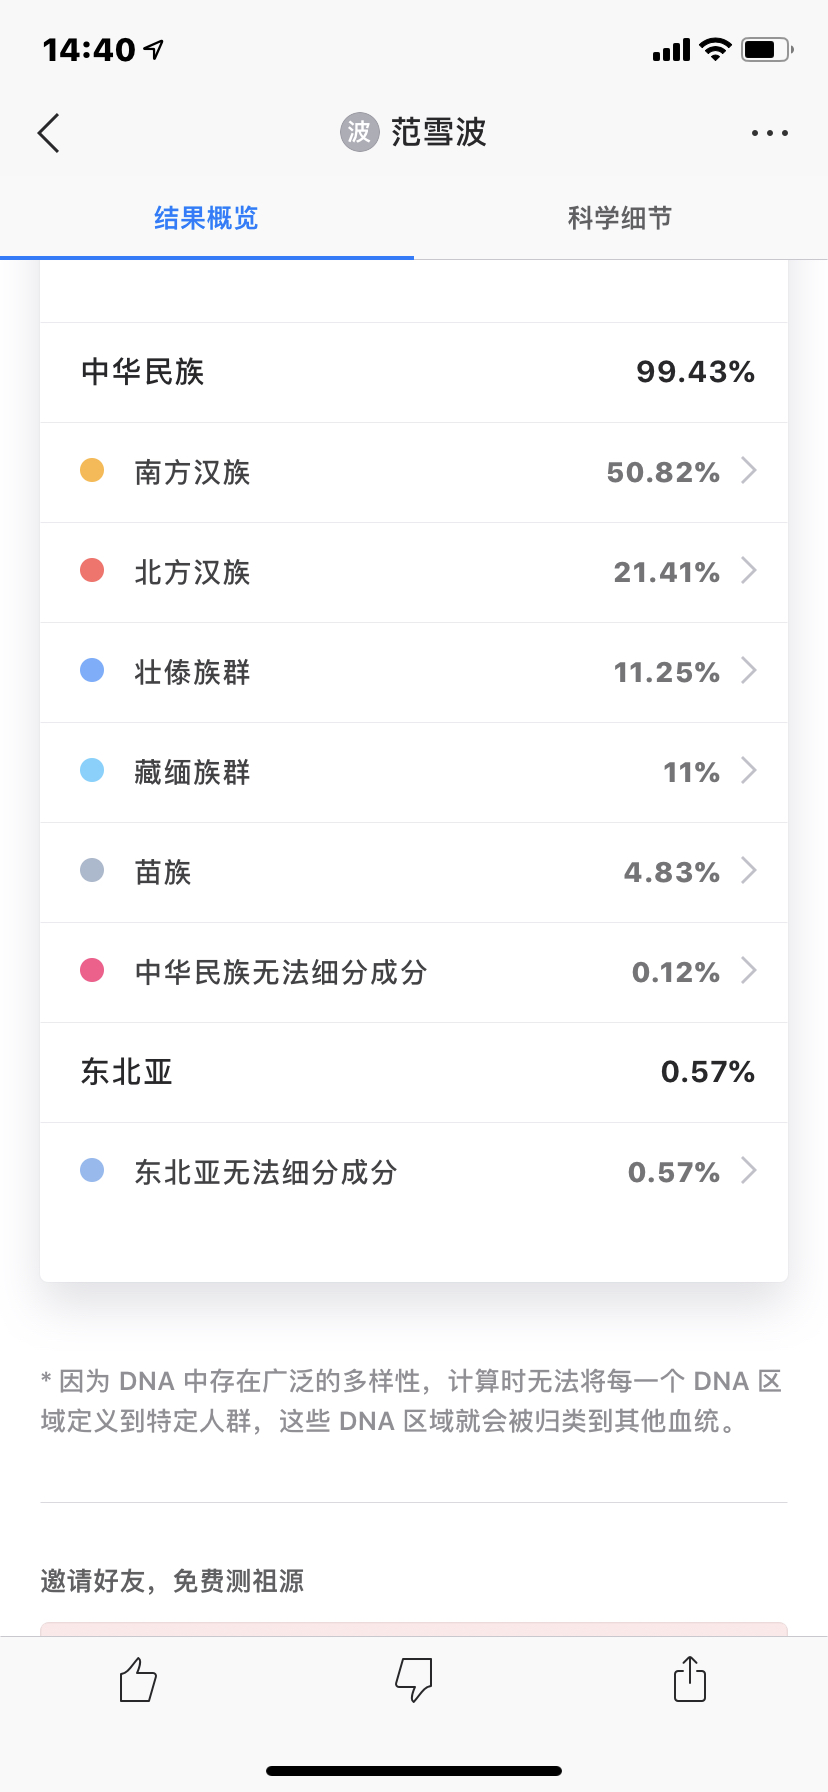Tap the Wi-Fi status icon
The height and width of the screenshot is (1792, 828).
point(715,49)
